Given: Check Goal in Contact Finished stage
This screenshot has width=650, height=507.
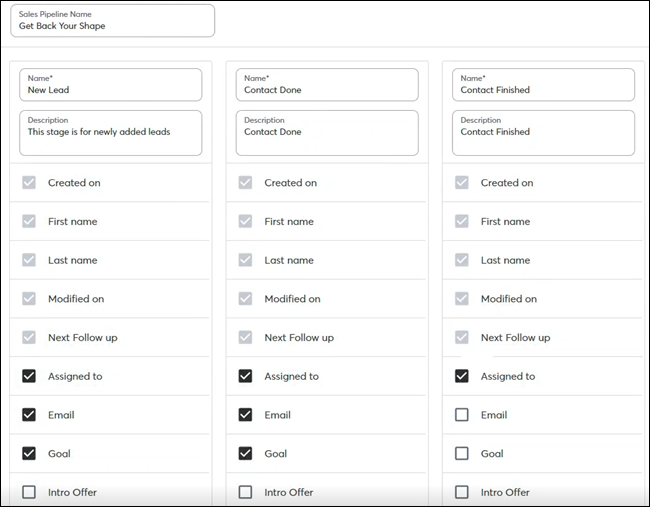Looking at the screenshot, I should 462,453.
